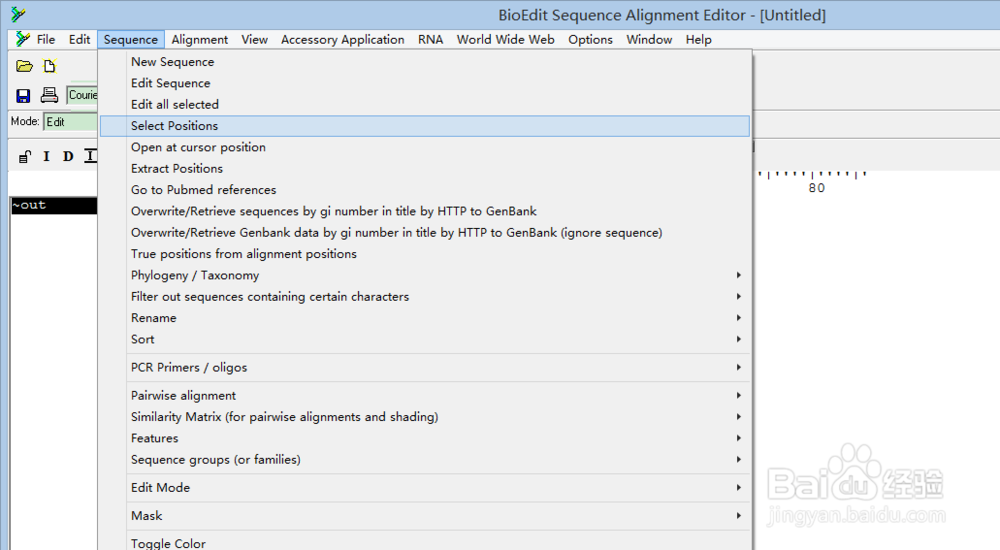Image resolution: width=1000 pixels, height=550 pixels.
Task: Click the printer icon
Action: point(49,95)
